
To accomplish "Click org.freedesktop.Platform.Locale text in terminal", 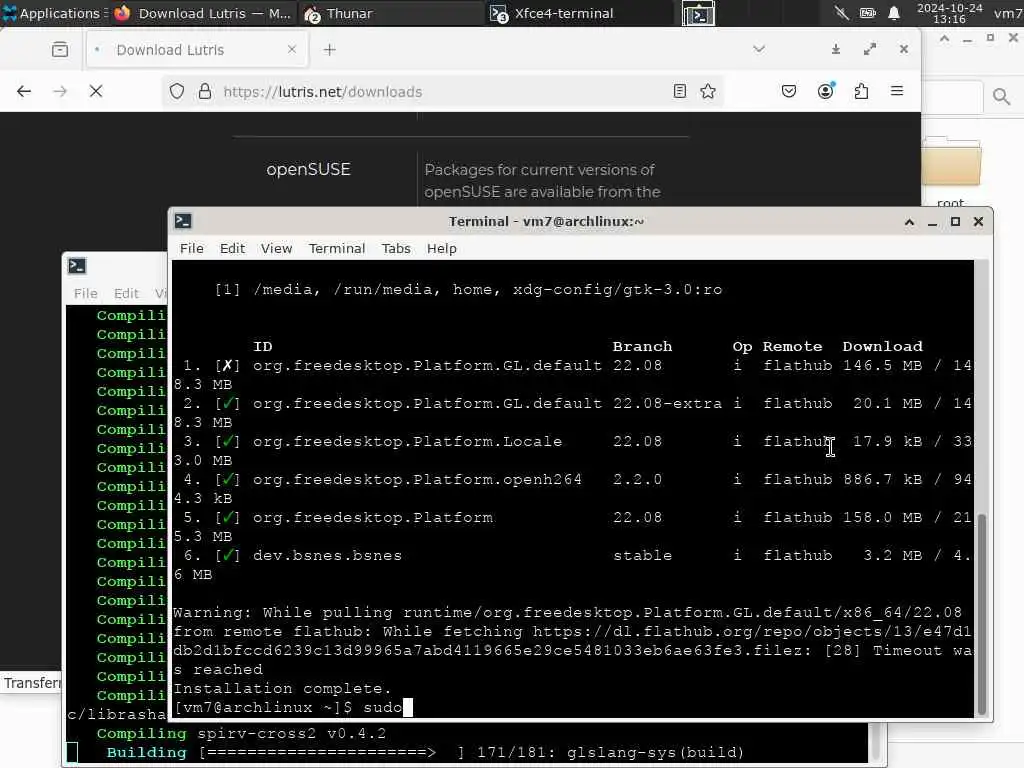I will click(x=408, y=442).
